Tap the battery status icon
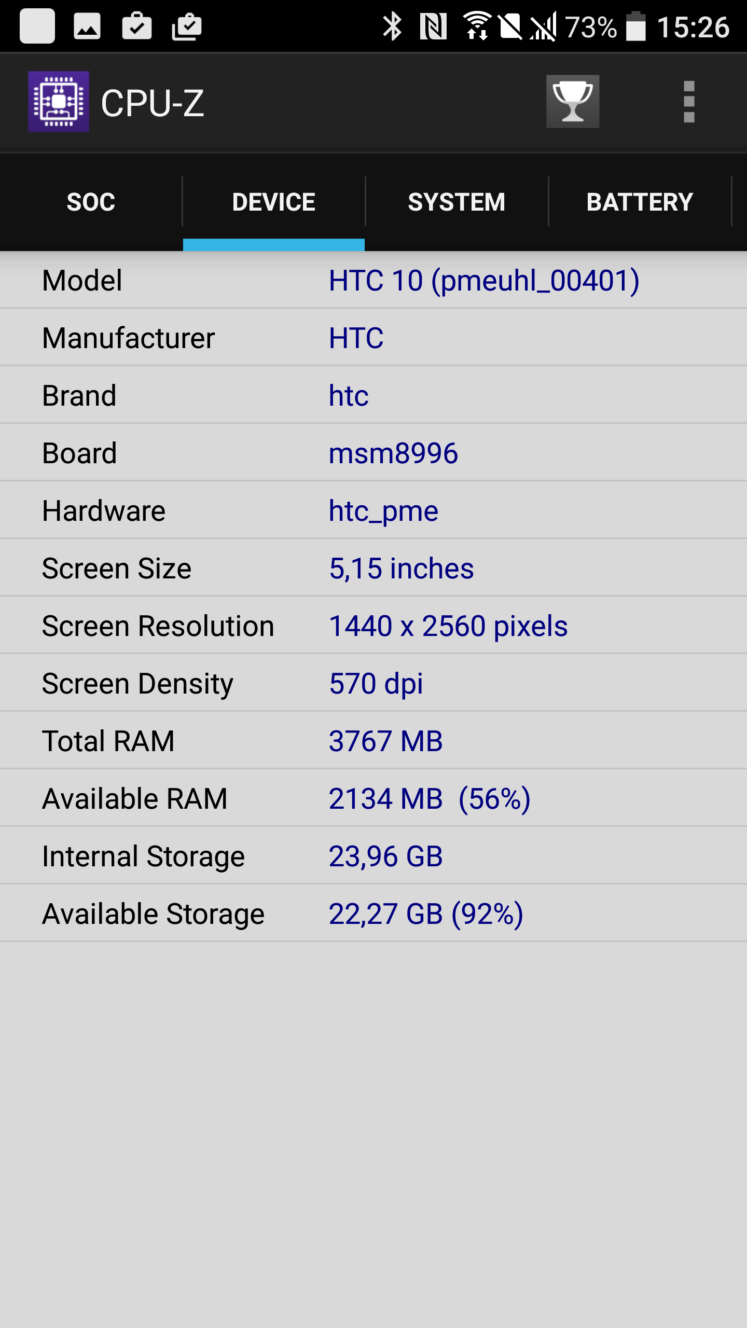 (x=635, y=27)
